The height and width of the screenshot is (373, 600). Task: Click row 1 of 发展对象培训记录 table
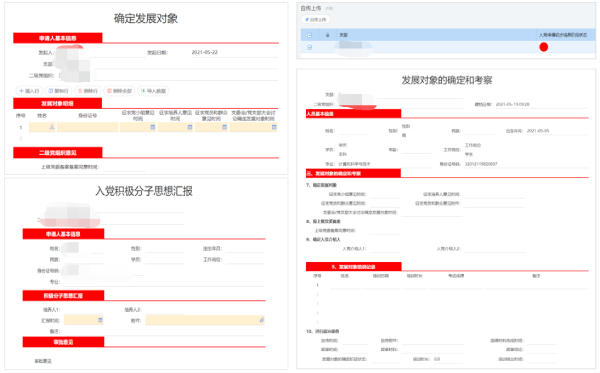pyautogui.click(x=448, y=285)
